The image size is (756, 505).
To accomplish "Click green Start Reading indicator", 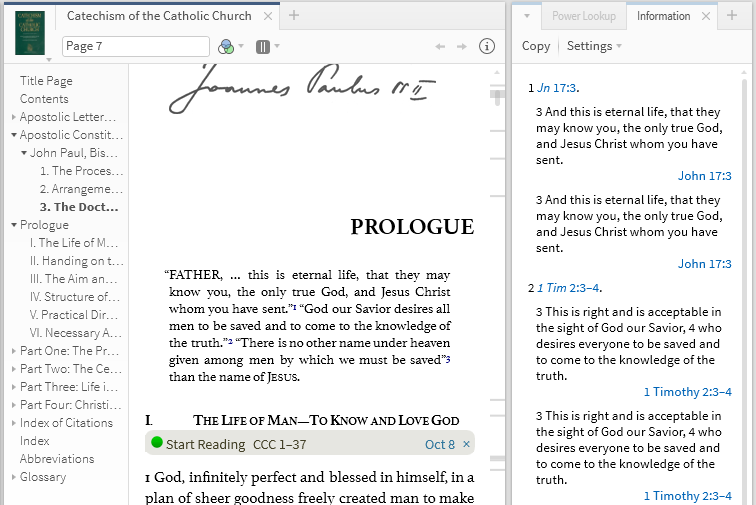I will click(x=157, y=442).
